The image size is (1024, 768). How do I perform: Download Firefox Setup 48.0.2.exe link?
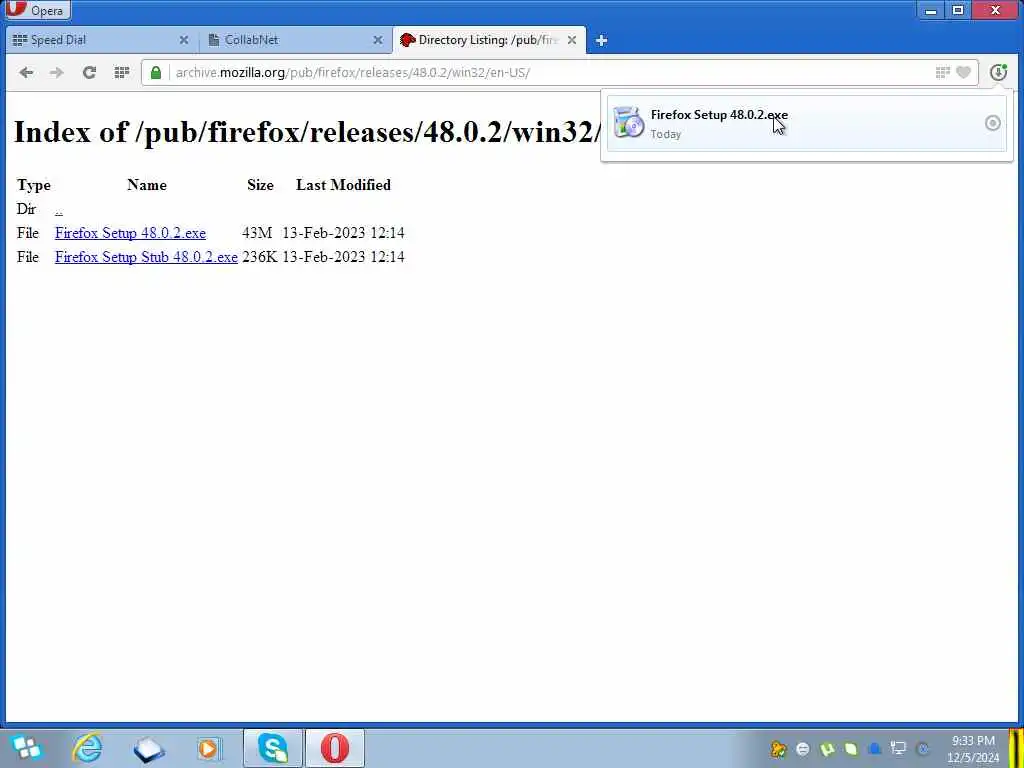click(130, 233)
